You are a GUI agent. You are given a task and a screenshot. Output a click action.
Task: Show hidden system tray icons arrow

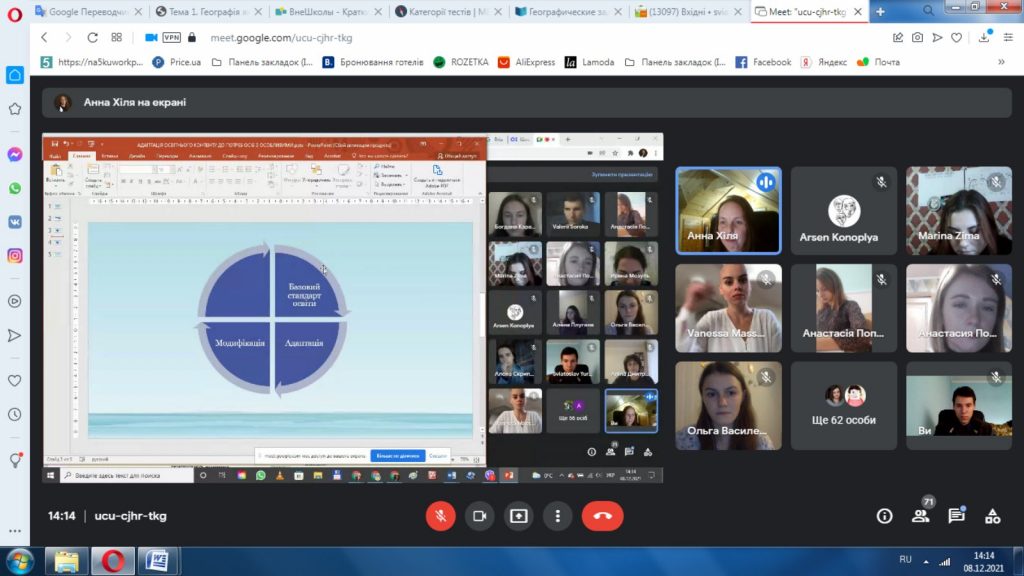[x=926, y=562]
